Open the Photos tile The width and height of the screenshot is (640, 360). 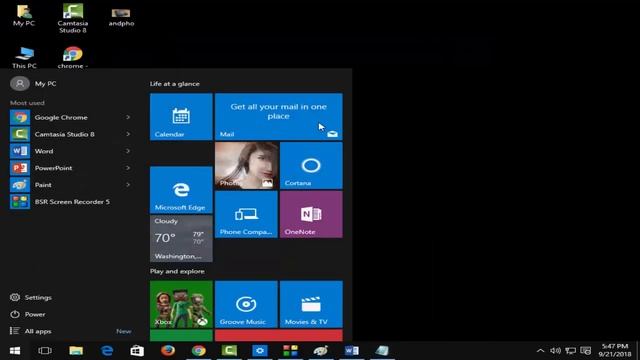click(x=246, y=166)
